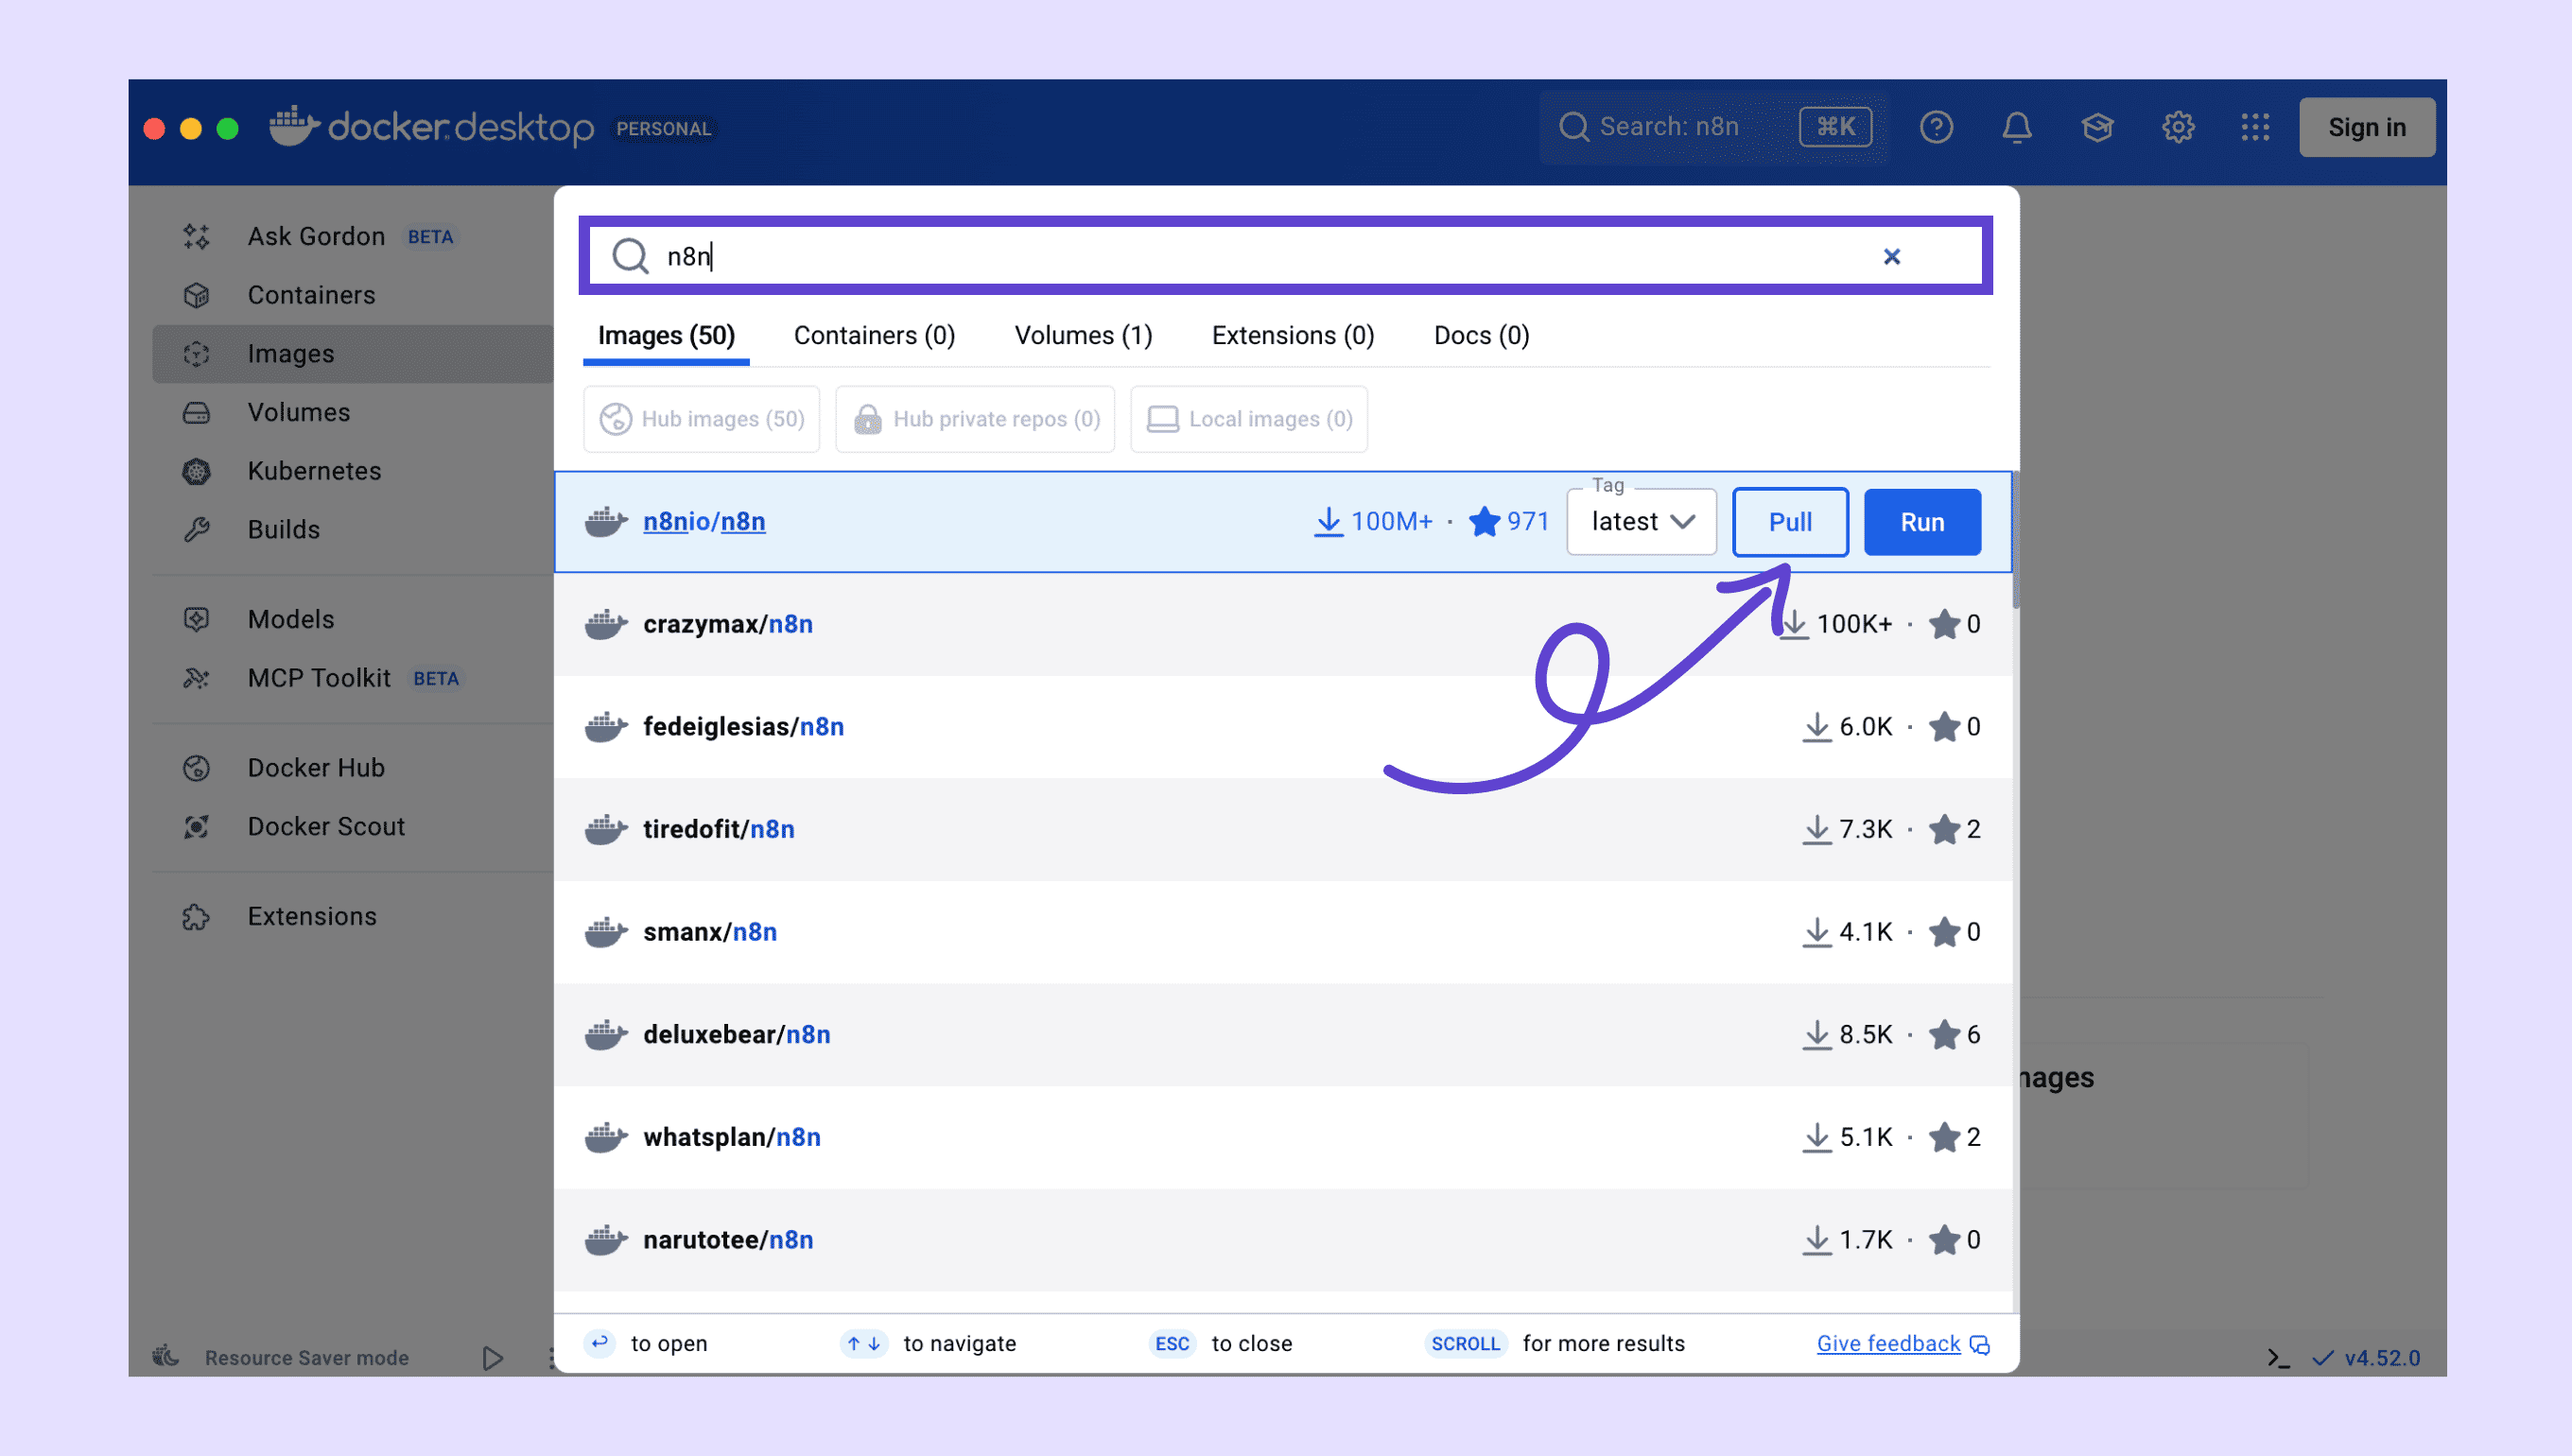This screenshot has height=1456, width=2572.
Task: Switch to the Containers (0) tab
Action: (x=874, y=336)
